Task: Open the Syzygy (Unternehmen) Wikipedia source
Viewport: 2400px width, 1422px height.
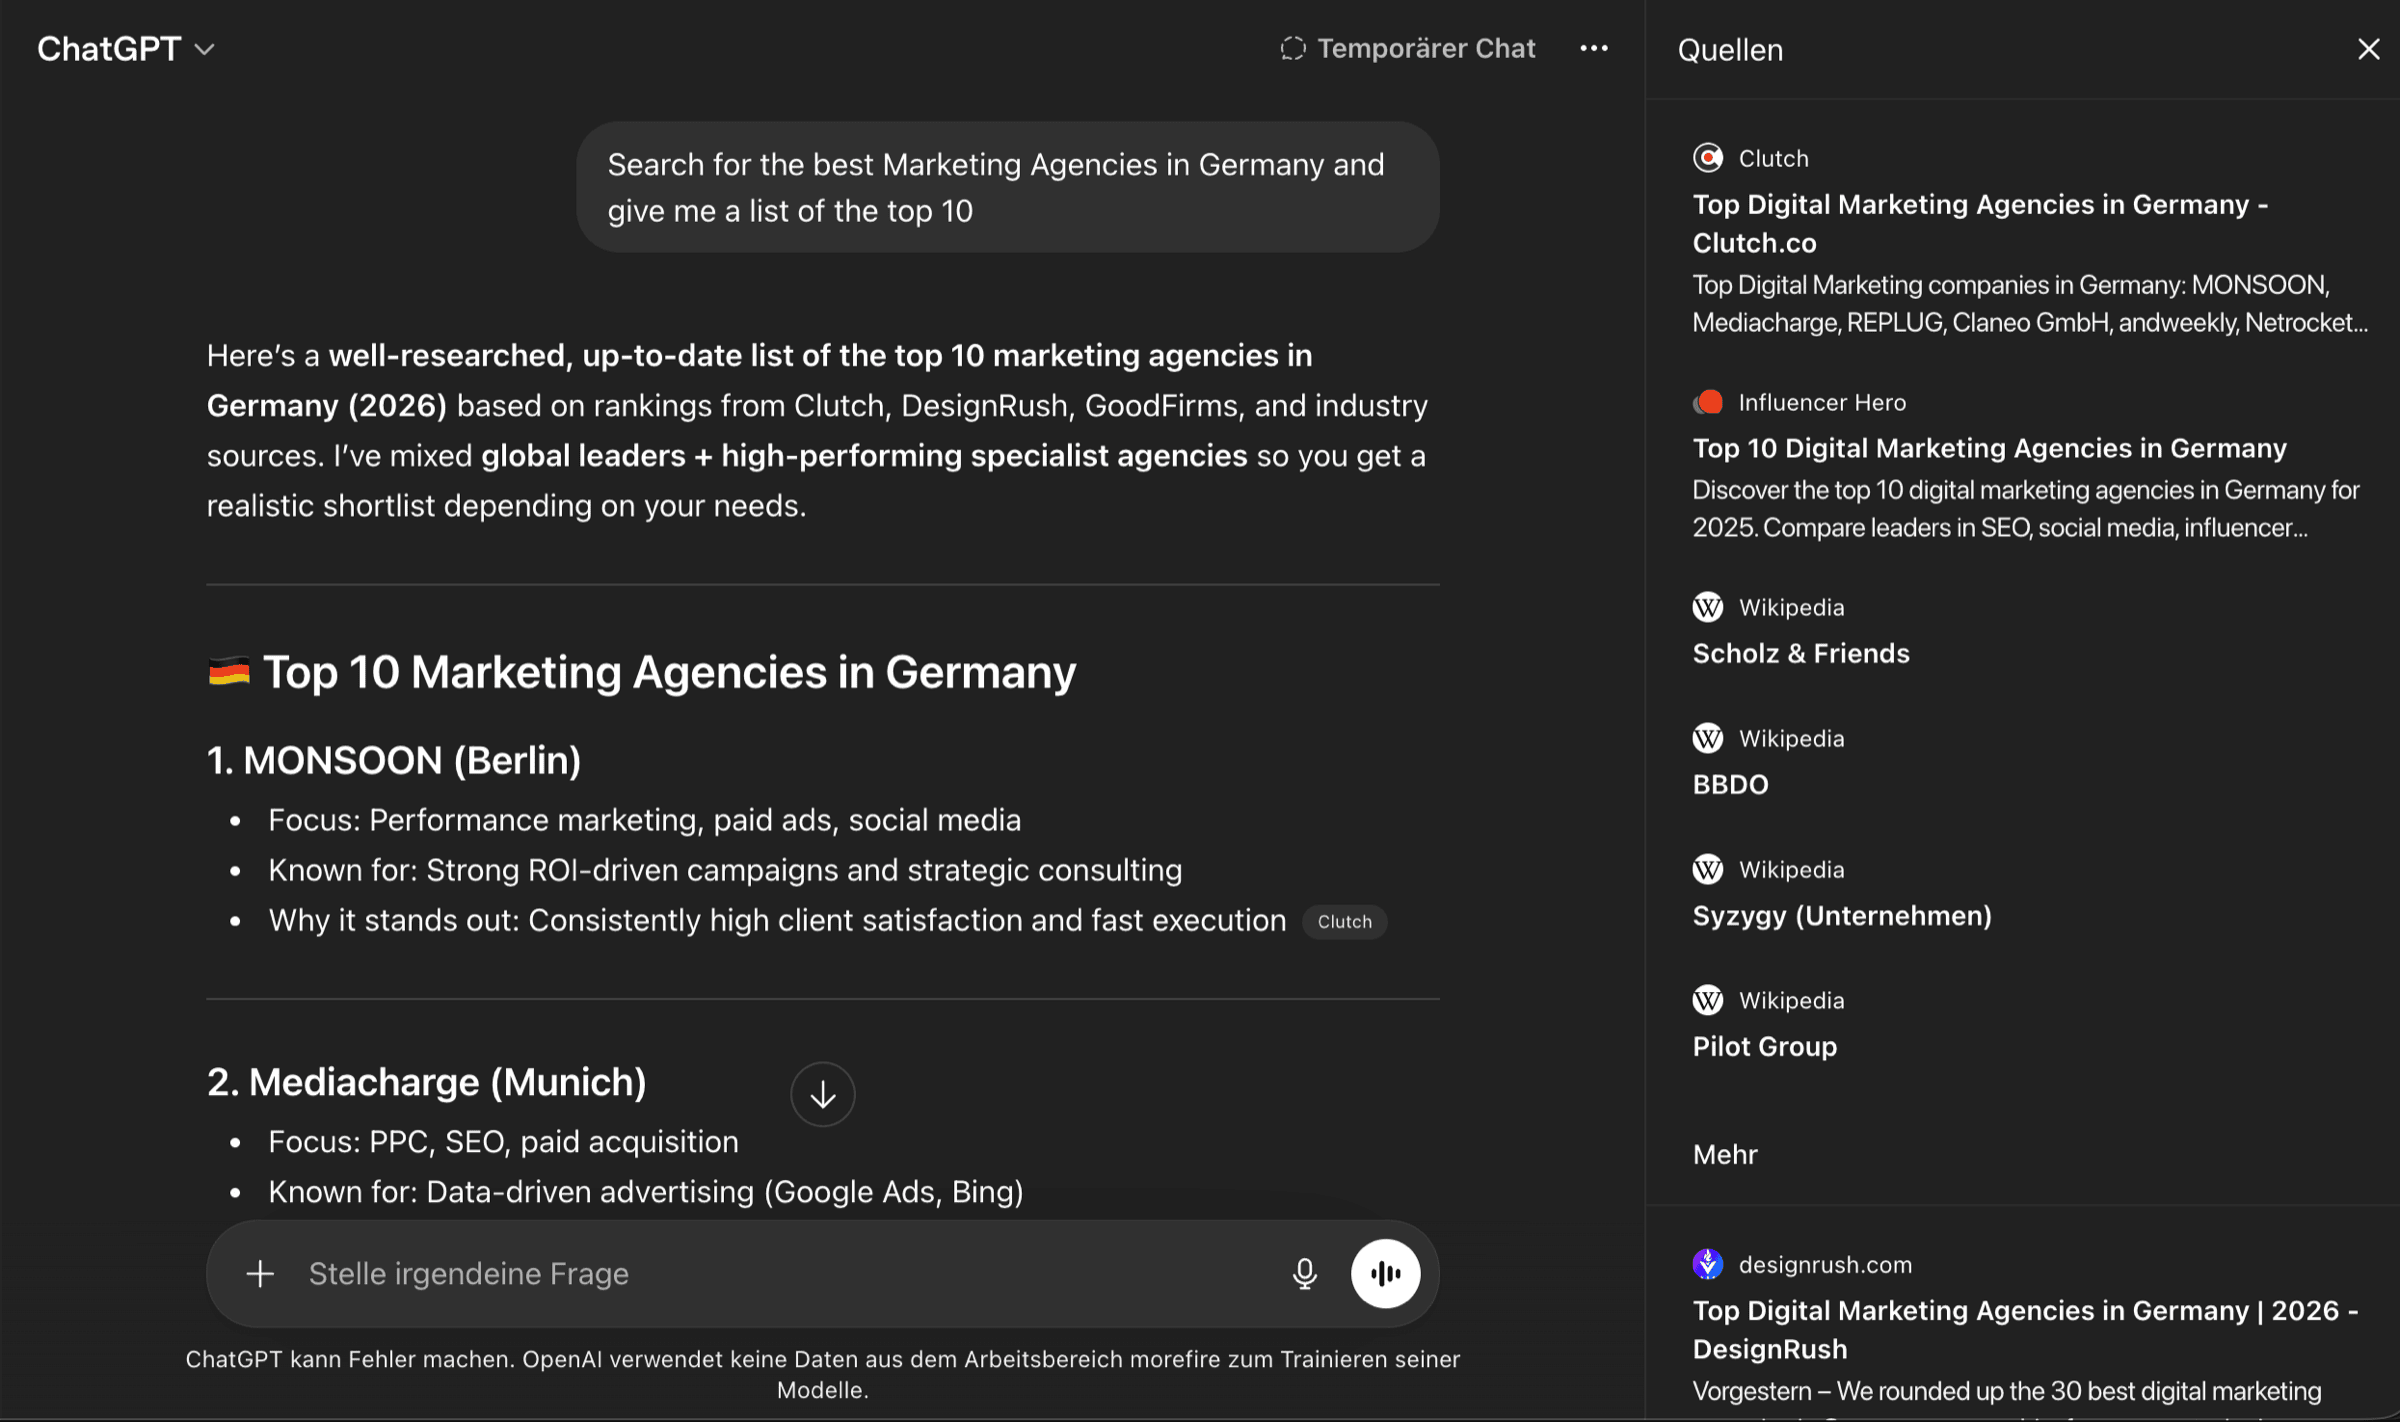Action: coord(1842,915)
